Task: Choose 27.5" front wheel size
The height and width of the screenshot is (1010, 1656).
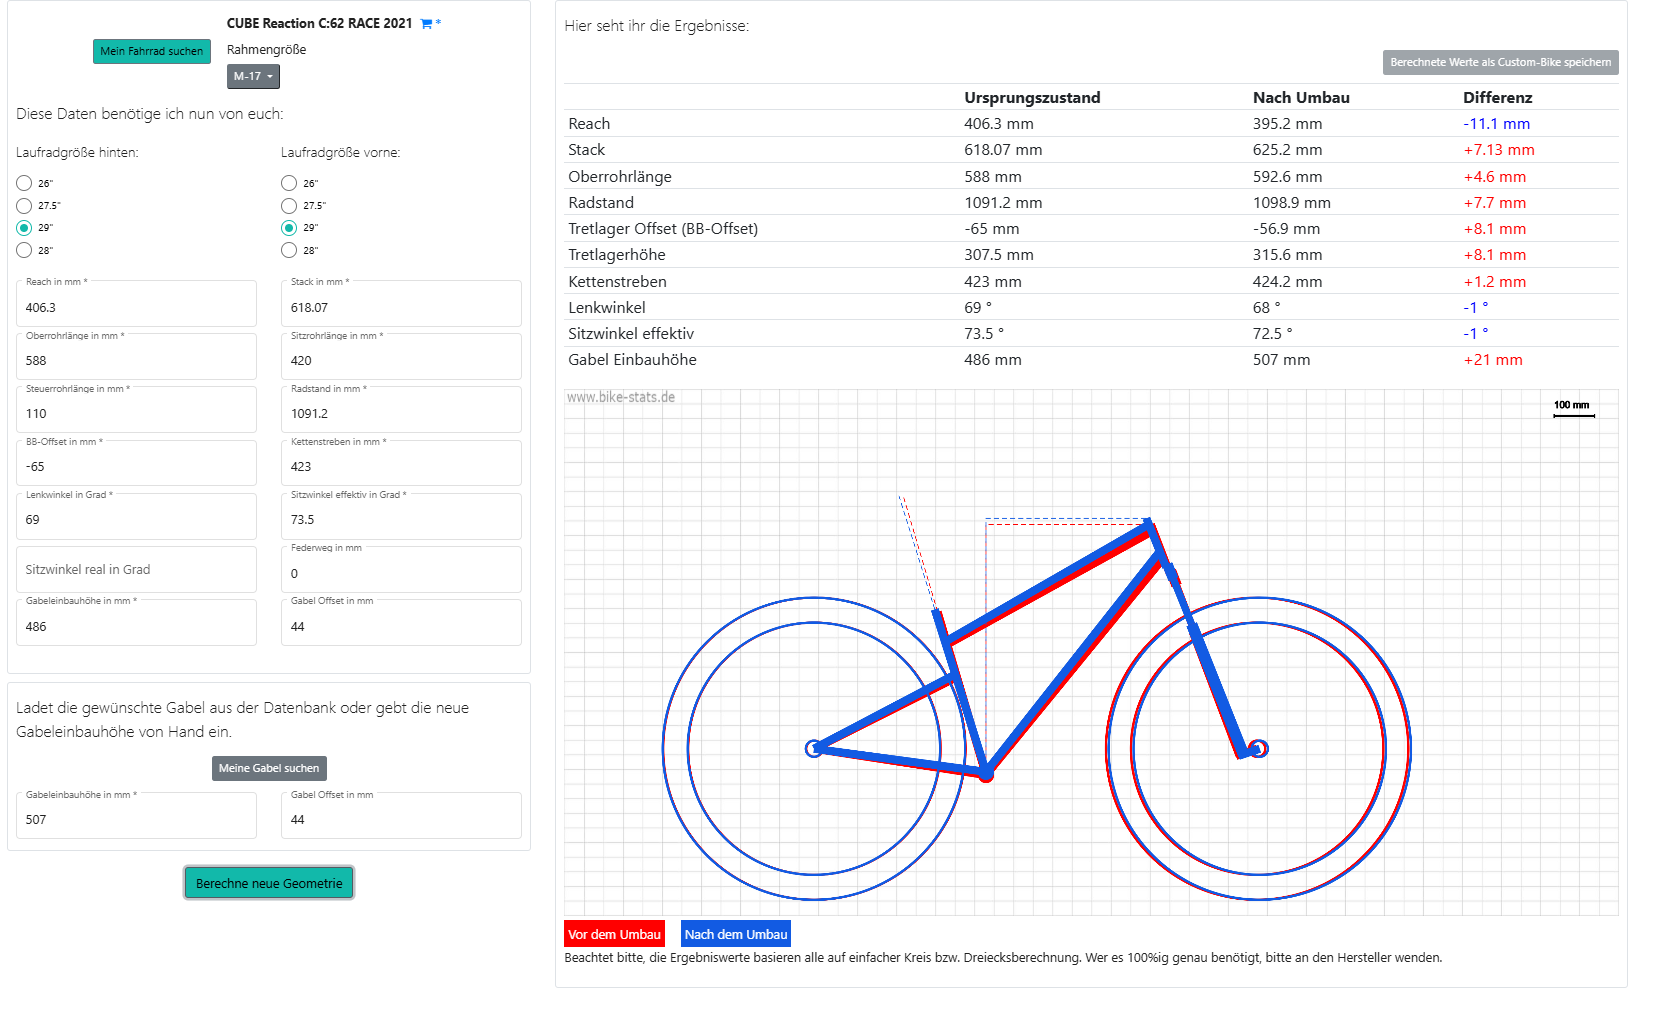Action: pyautogui.click(x=289, y=205)
